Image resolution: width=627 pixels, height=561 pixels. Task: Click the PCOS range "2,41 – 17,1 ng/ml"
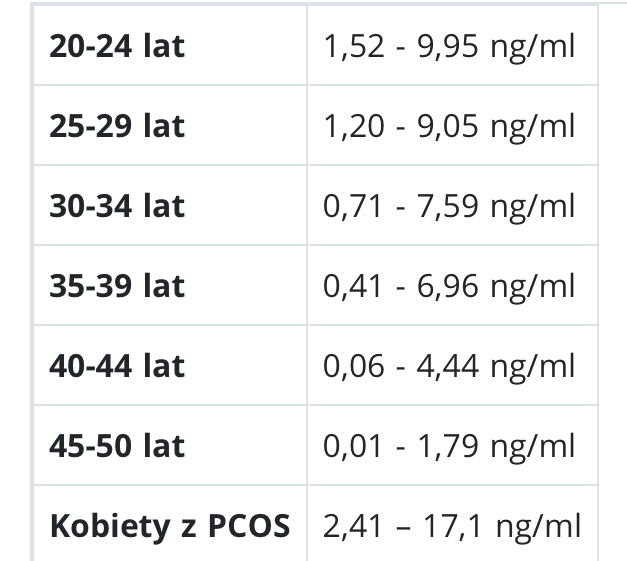(x=451, y=525)
